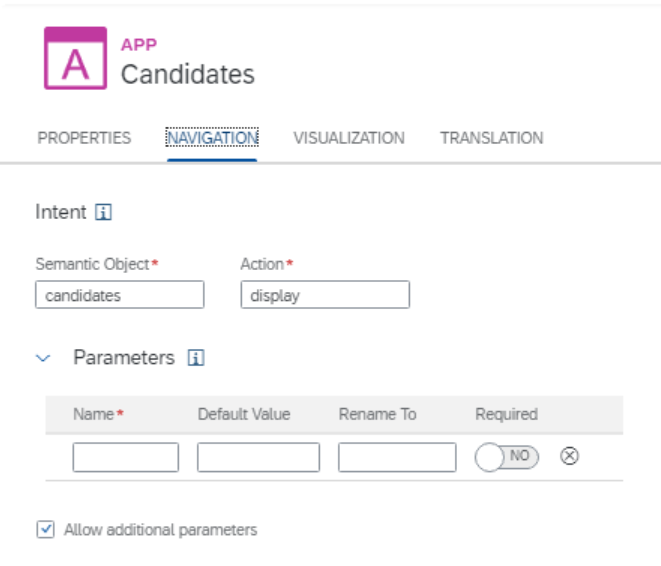Select the Translation tab
Viewport: 661px width, 566px height.
click(x=491, y=138)
